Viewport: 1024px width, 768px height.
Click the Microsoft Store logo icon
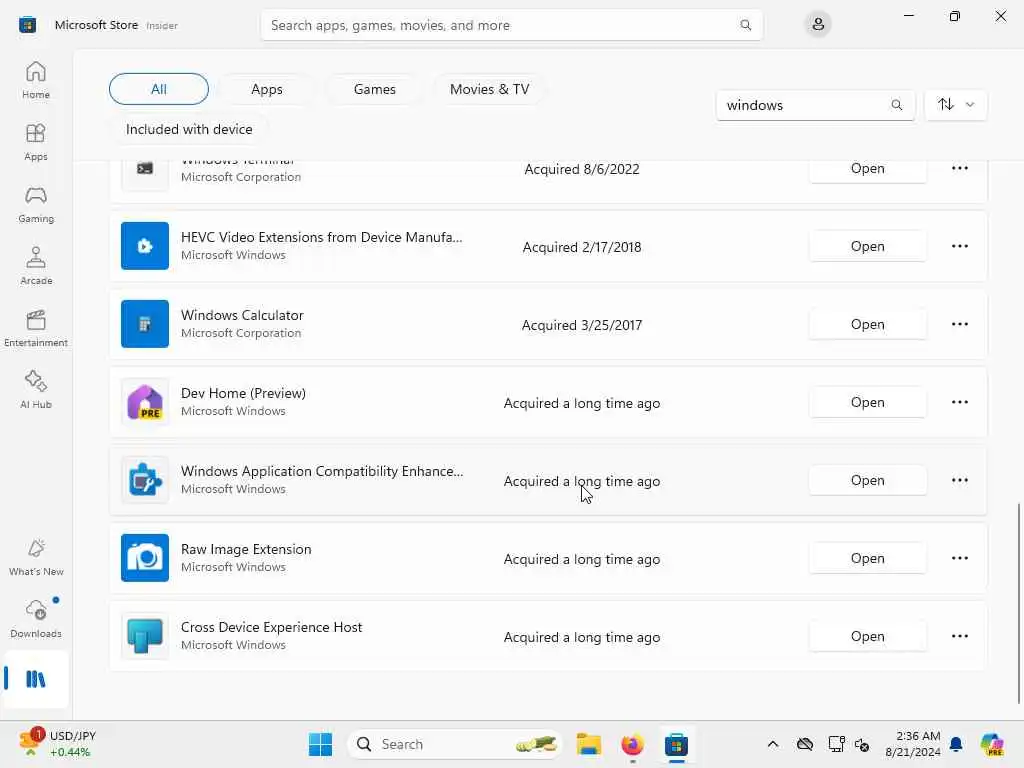pos(27,25)
